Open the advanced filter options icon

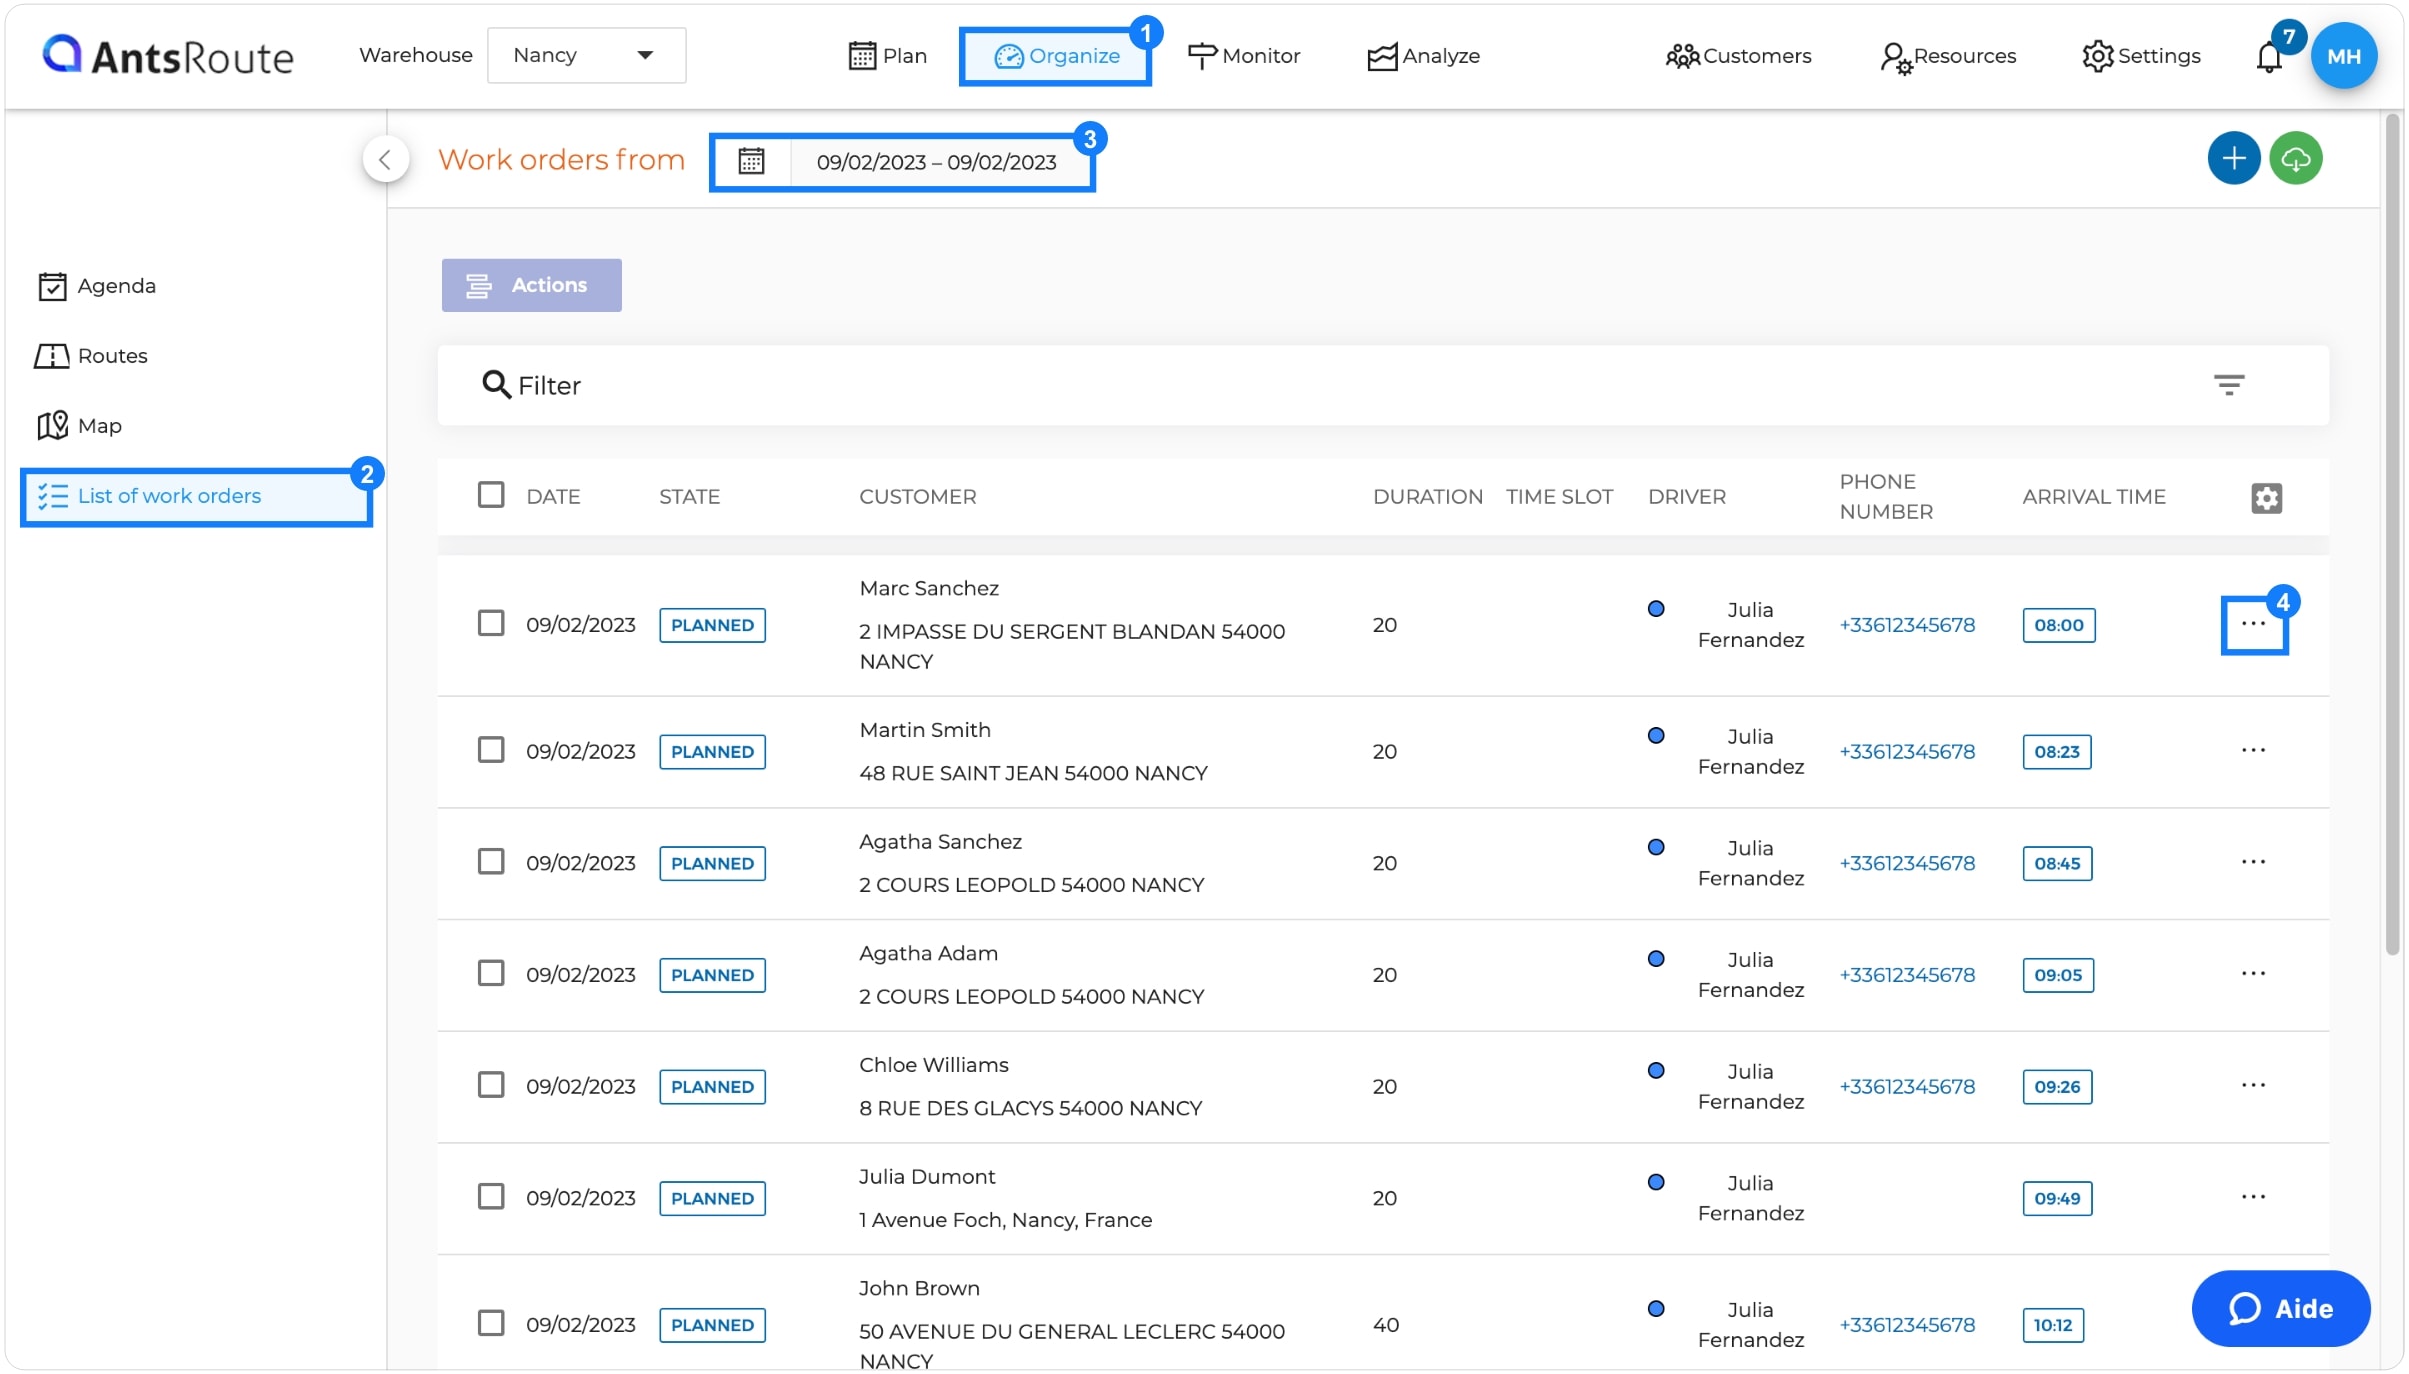pyautogui.click(x=2228, y=385)
